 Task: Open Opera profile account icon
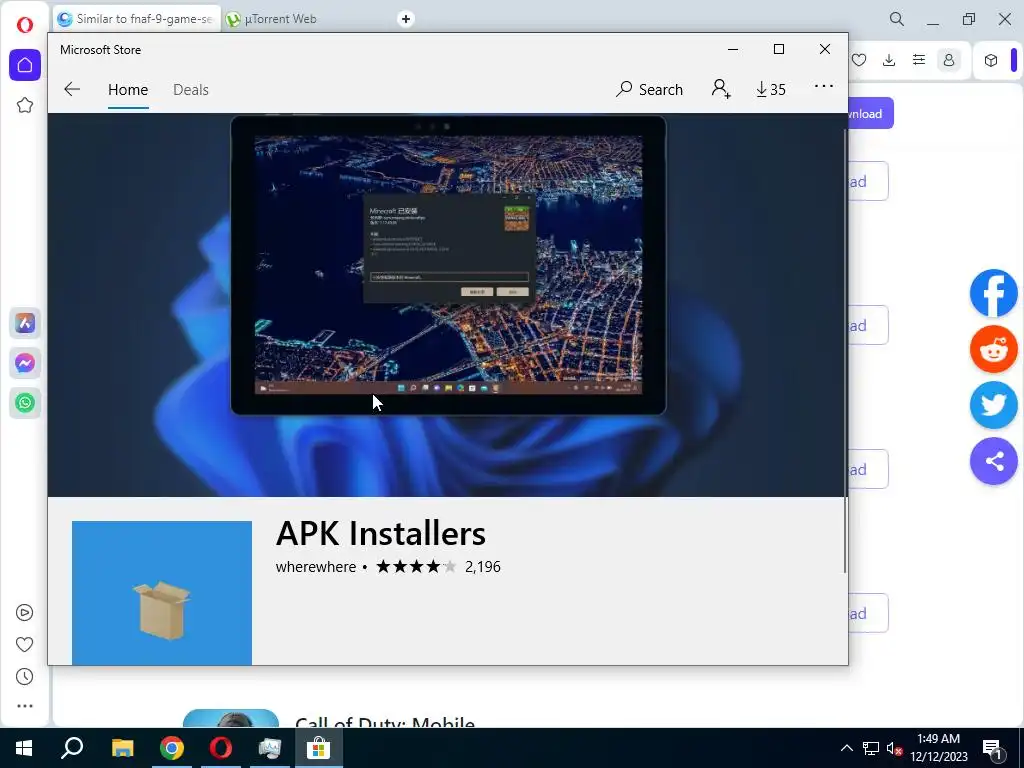[949, 60]
